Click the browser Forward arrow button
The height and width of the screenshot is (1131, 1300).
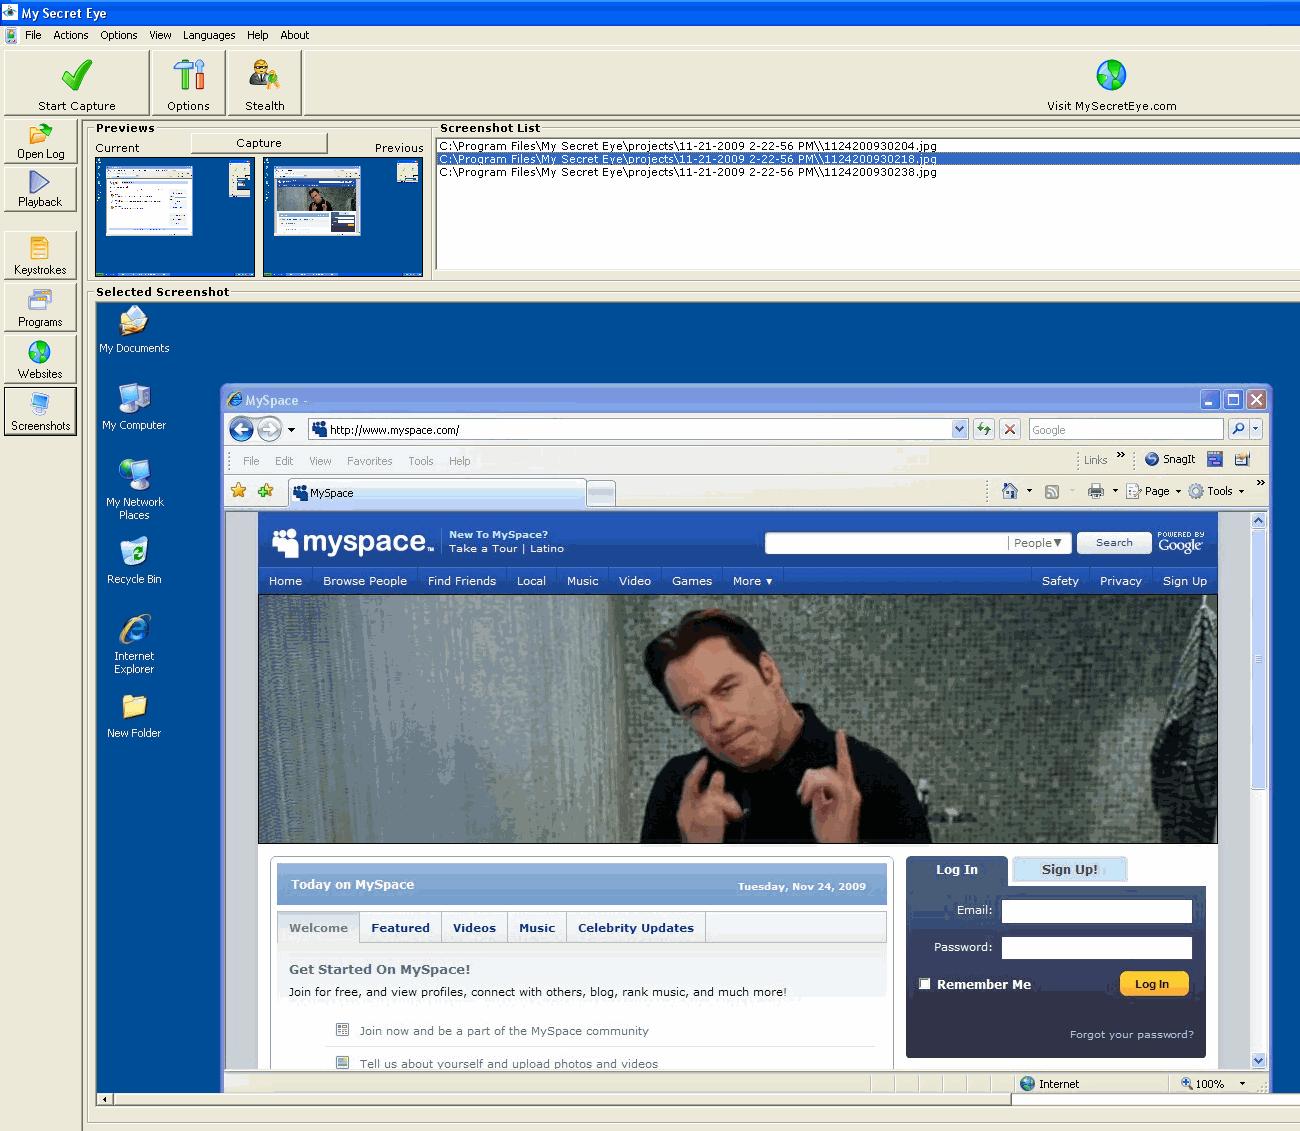[x=269, y=429]
